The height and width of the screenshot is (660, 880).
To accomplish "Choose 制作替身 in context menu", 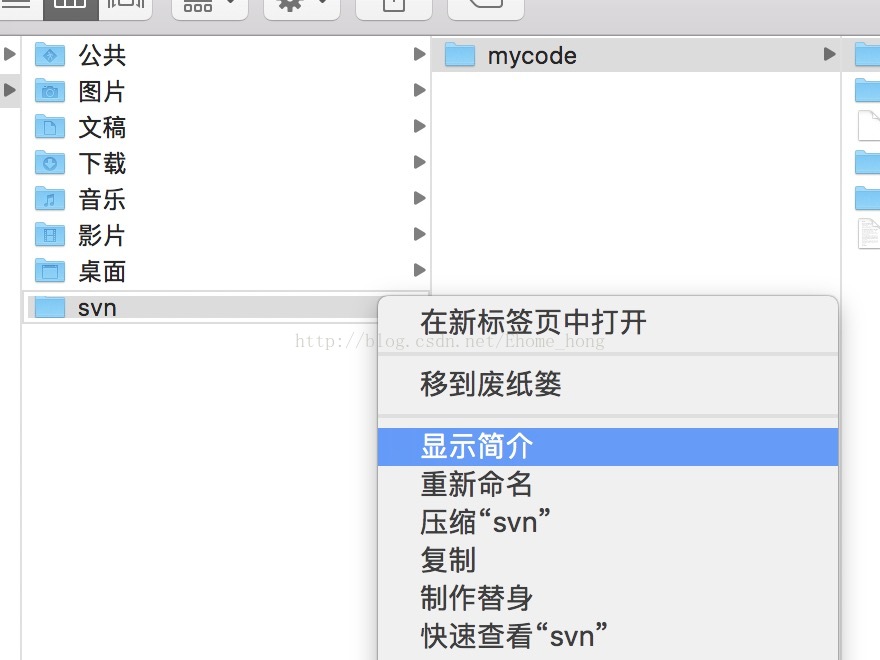I will [x=608, y=597].
